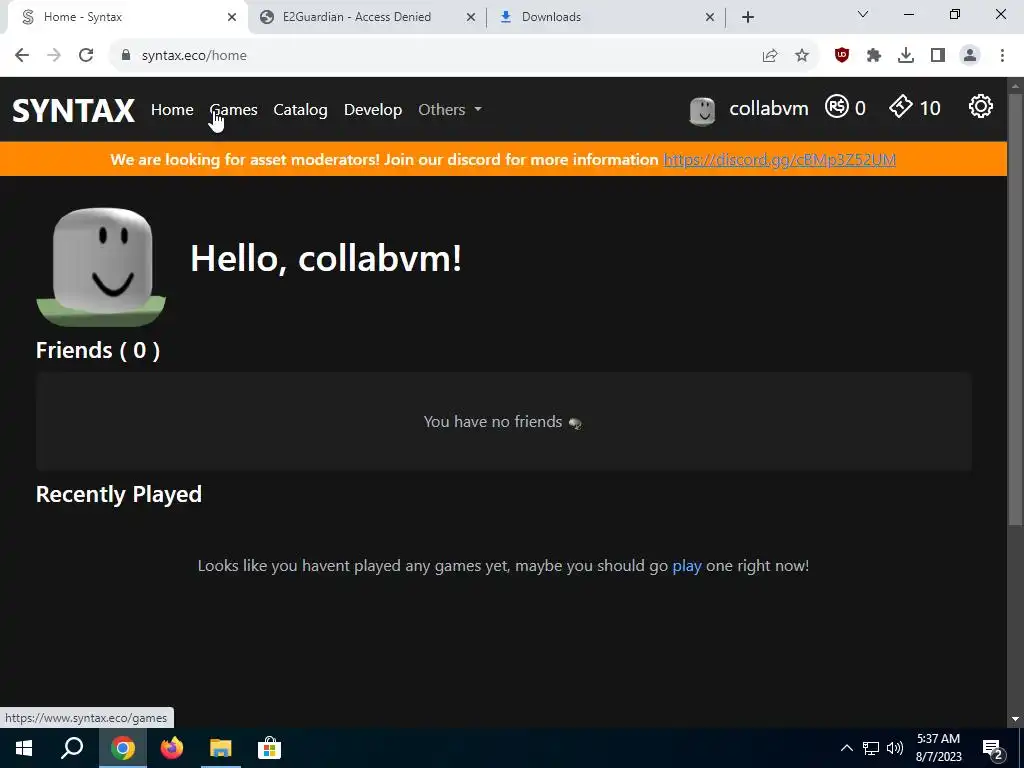Viewport: 1024px width, 768px height.
Task: Click the collabvm username in navbar
Action: pos(769,108)
